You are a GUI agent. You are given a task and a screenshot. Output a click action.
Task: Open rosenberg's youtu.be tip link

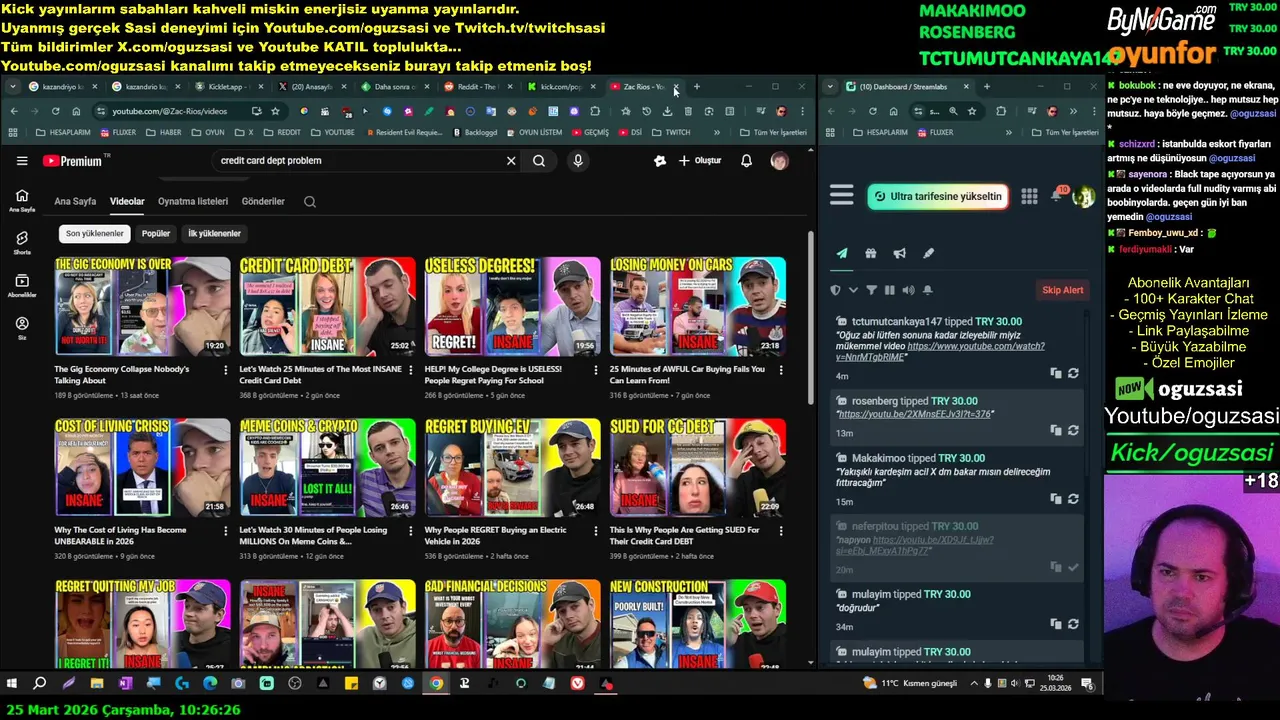pyautogui.click(x=914, y=414)
